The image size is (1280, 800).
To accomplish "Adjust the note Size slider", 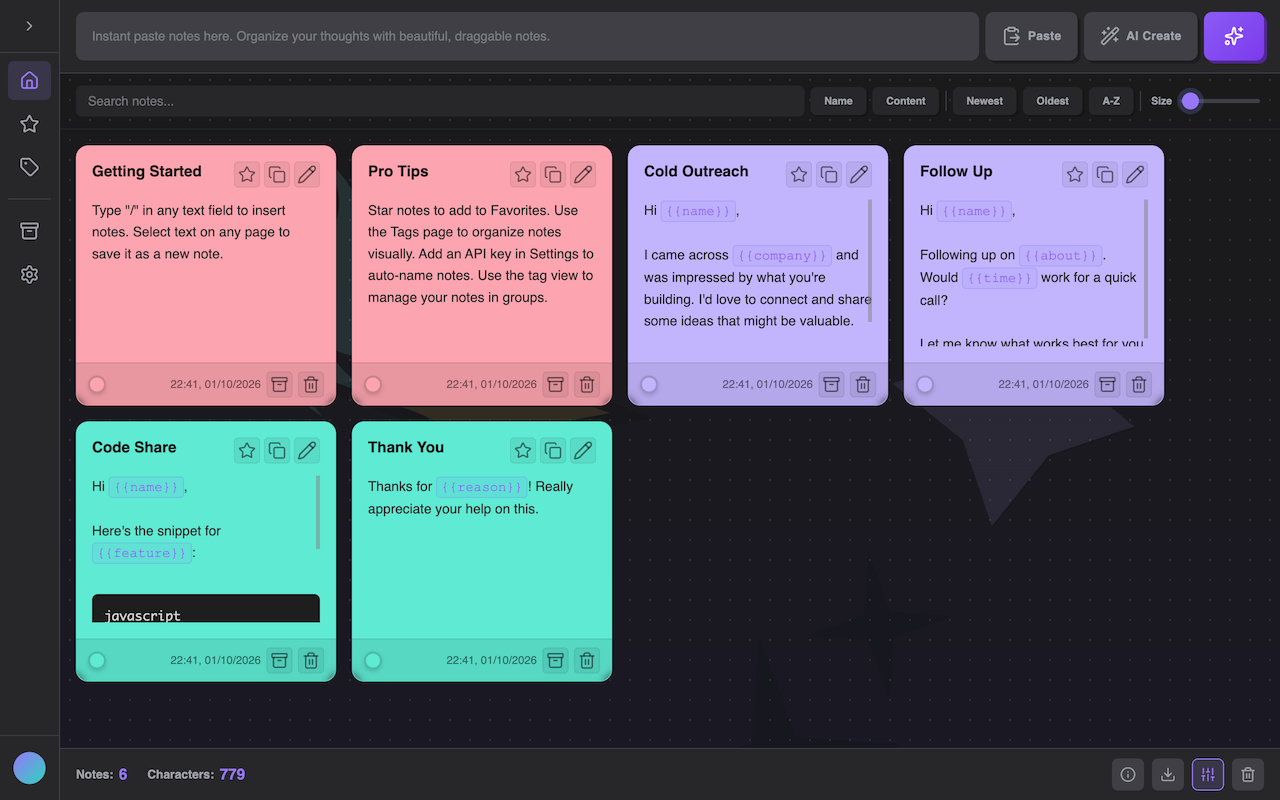I will point(1191,101).
